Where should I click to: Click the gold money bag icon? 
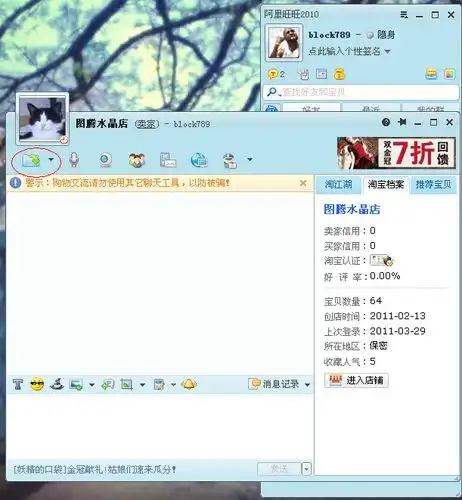point(339,74)
